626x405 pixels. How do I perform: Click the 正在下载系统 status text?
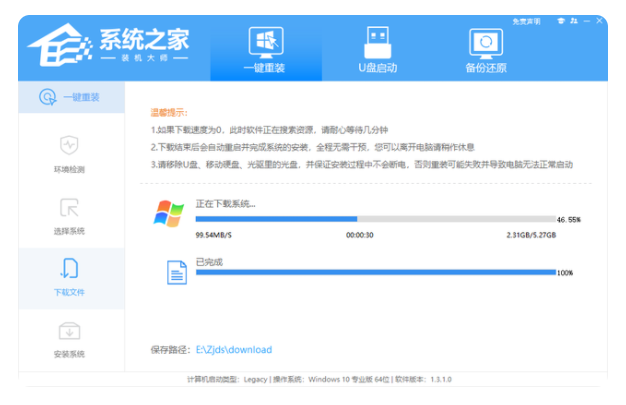tap(225, 204)
